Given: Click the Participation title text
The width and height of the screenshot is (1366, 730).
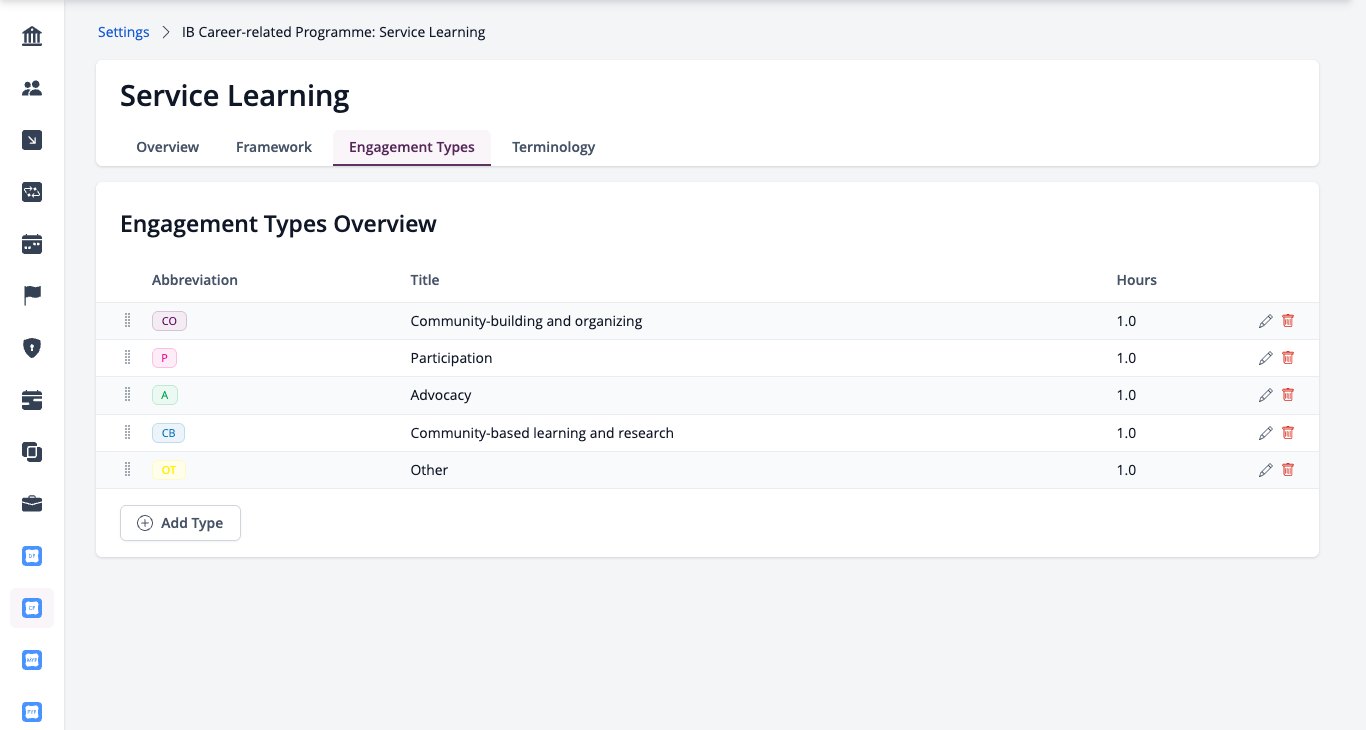Looking at the screenshot, I should click(452, 358).
